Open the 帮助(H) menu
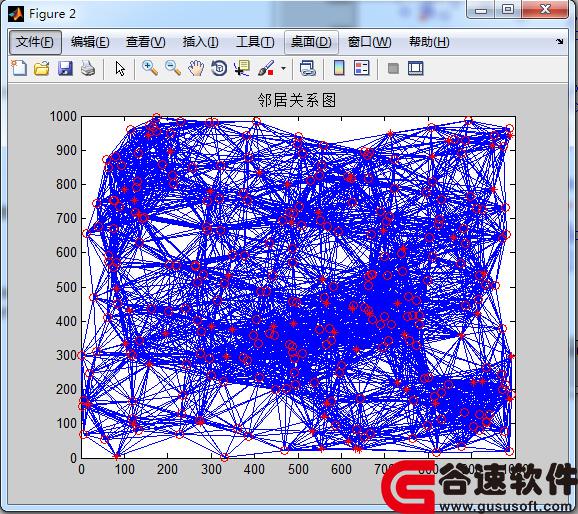The height and width of the screenshot is (514, 578). click(429, 42)
